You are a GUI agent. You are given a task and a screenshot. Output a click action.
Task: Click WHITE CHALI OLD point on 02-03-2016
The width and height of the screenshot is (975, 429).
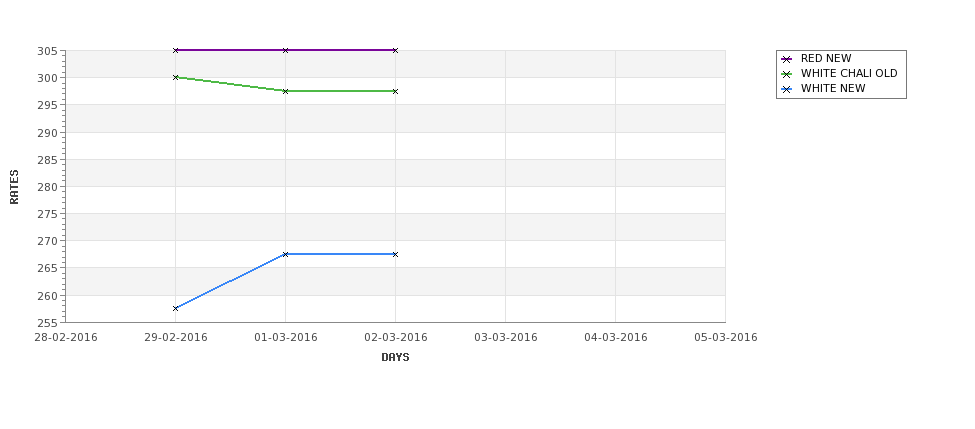click(x=395, y=91)
